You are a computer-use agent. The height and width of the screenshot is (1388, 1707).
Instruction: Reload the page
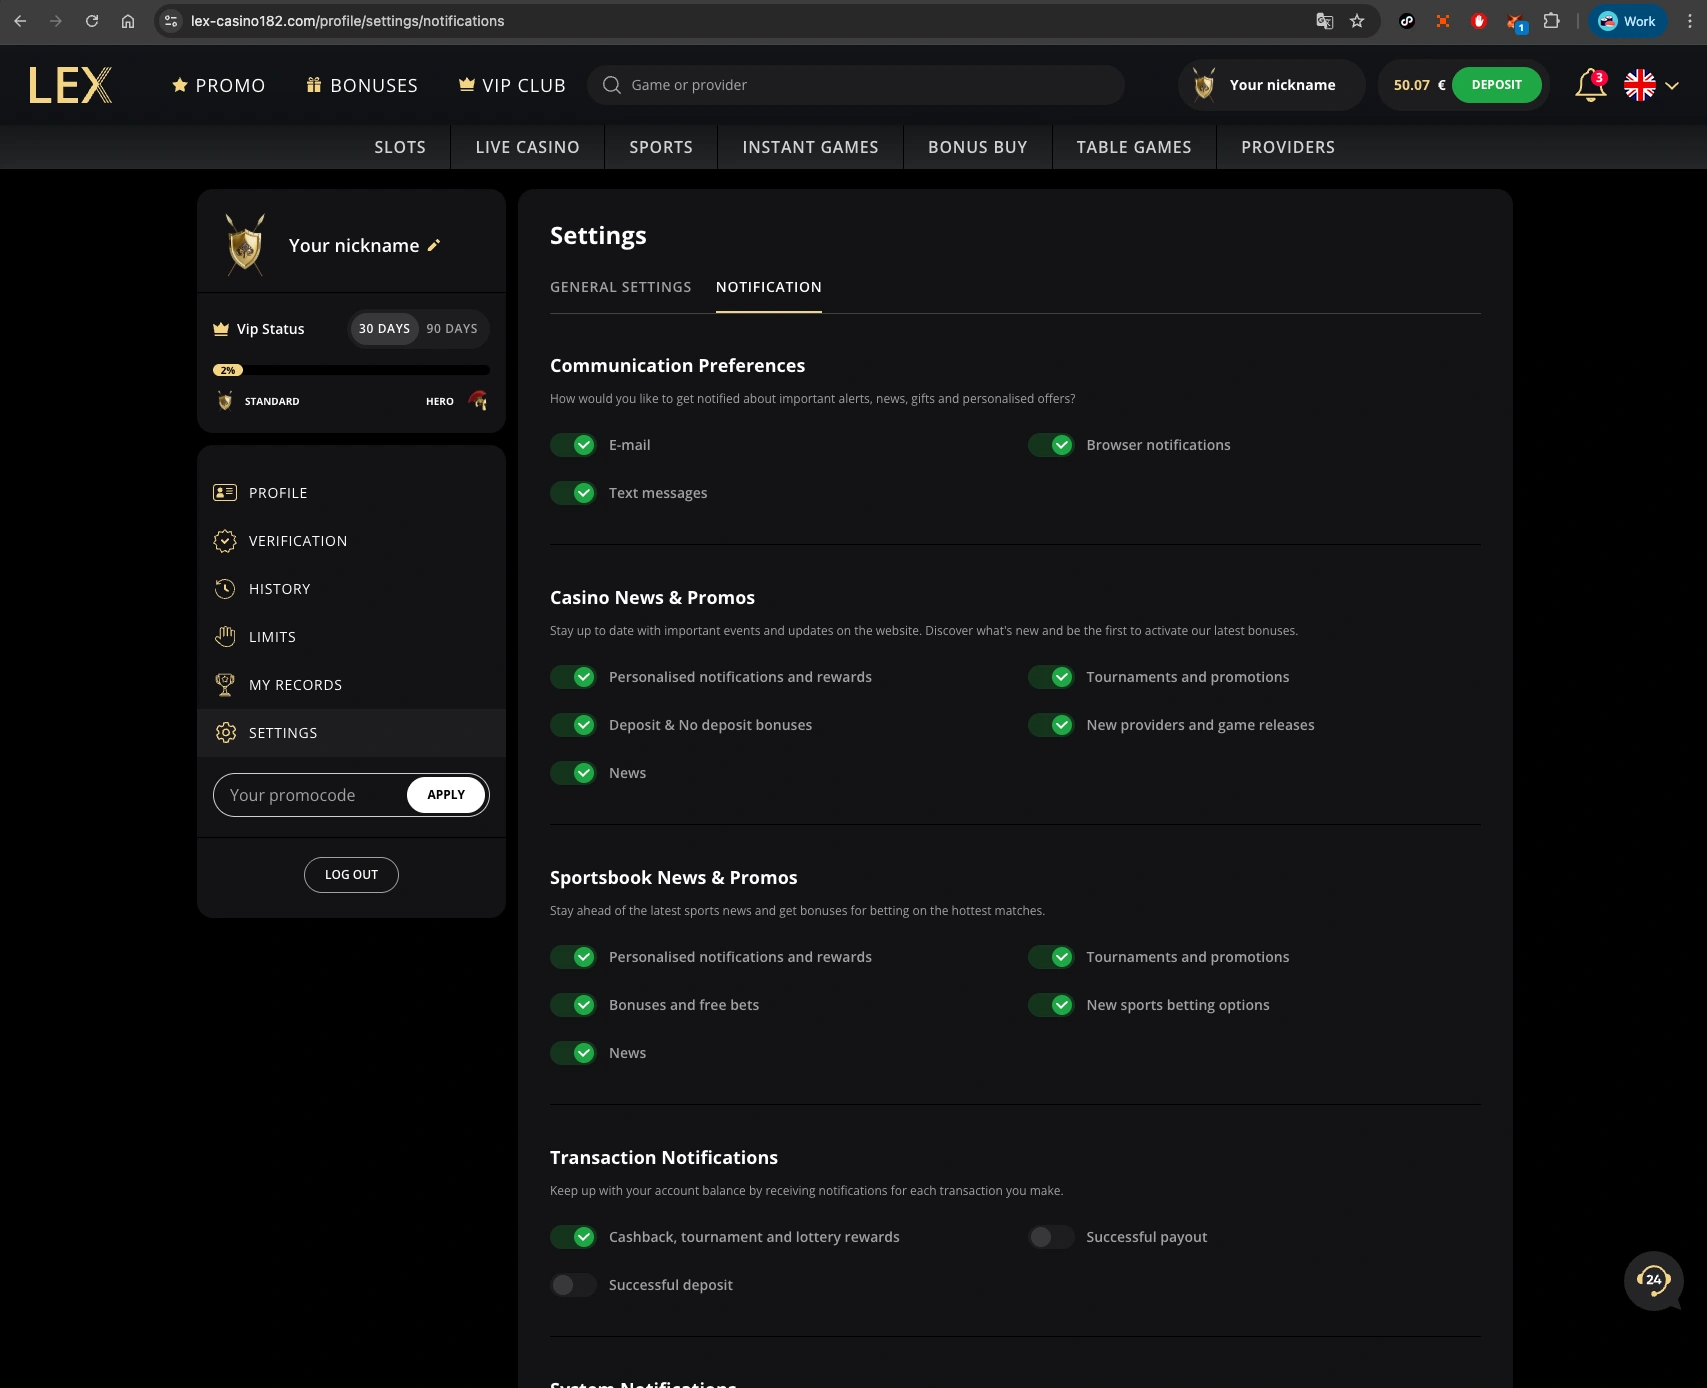point(92,21)
